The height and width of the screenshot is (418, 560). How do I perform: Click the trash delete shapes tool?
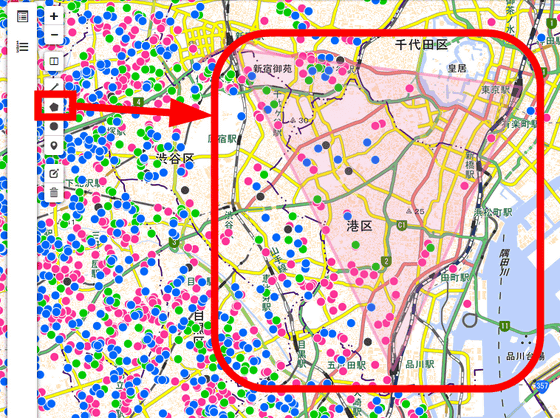tap(54, 193)
